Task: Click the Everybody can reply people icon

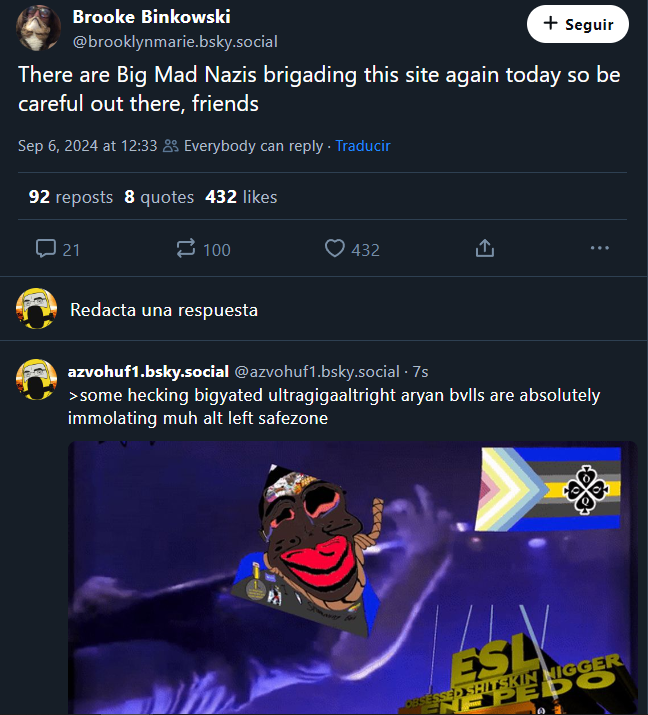Action: pyautogui.click(x=170, y=146)
